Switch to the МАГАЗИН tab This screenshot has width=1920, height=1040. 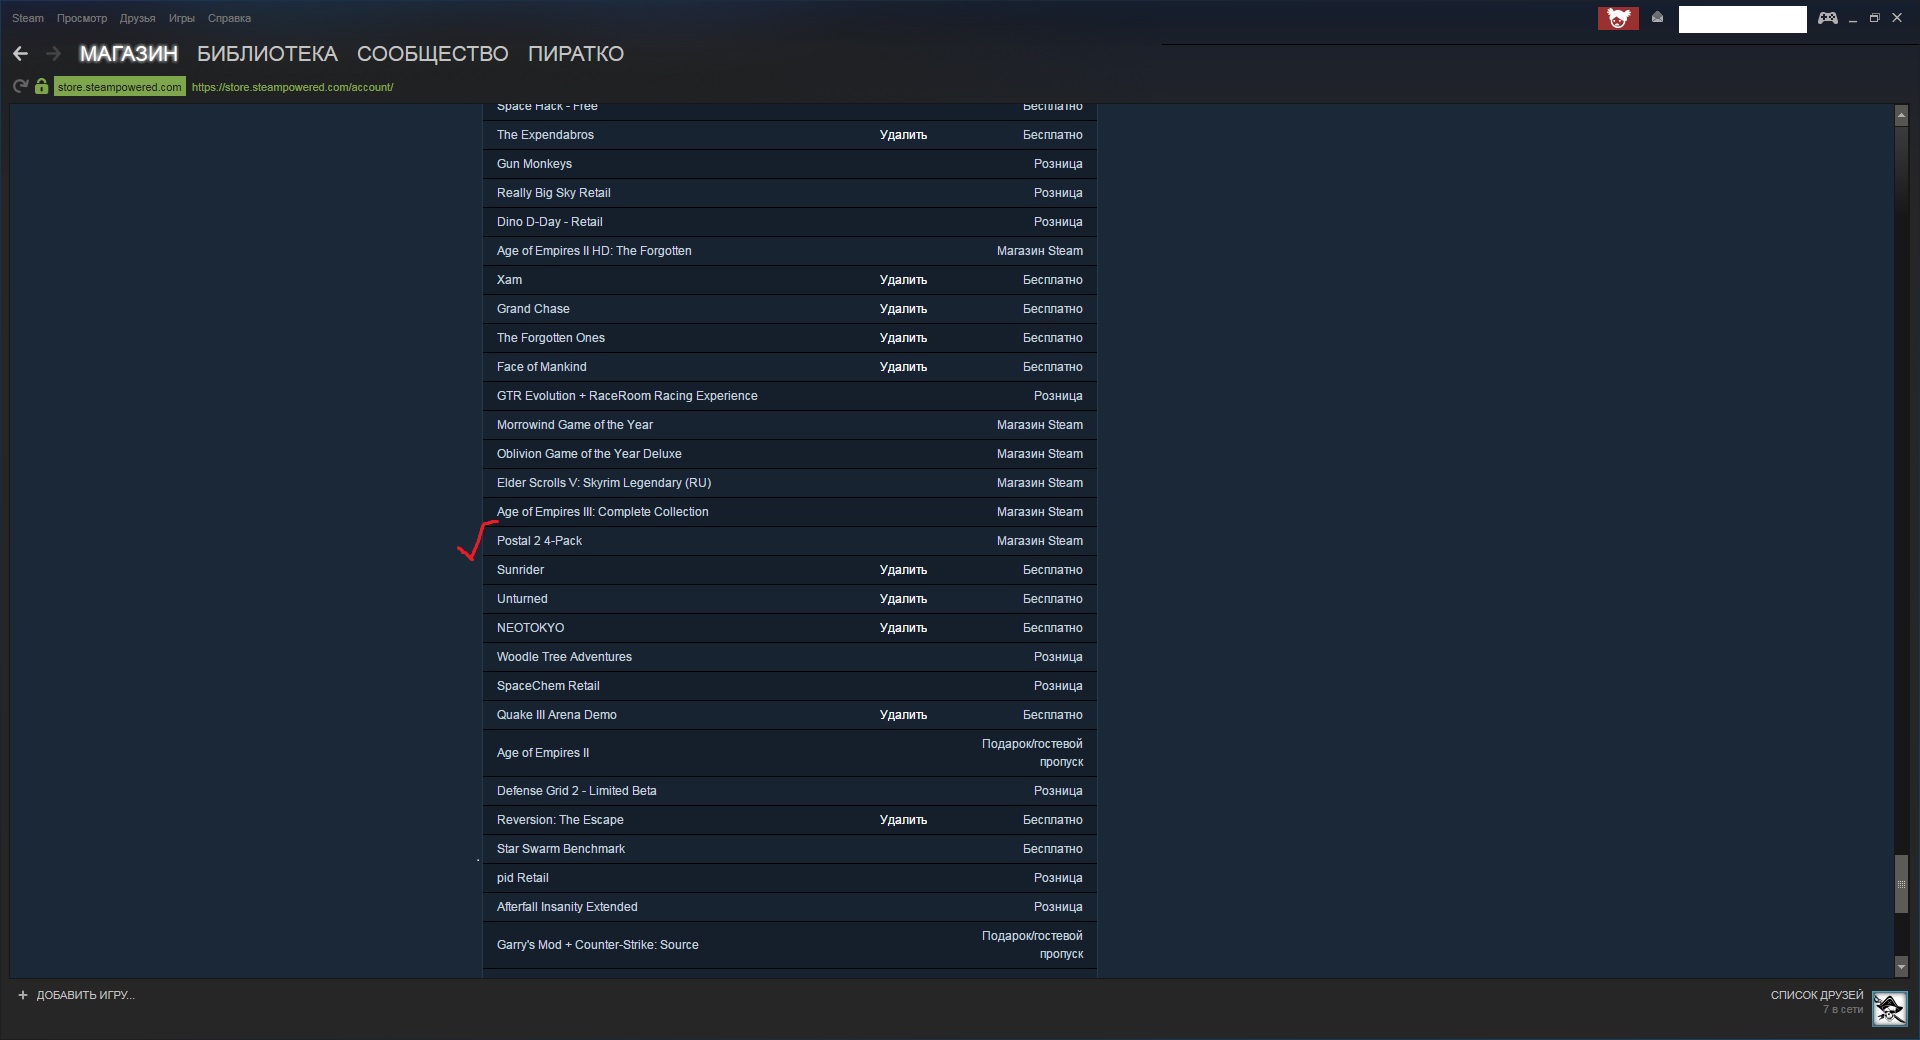[129, 54]
